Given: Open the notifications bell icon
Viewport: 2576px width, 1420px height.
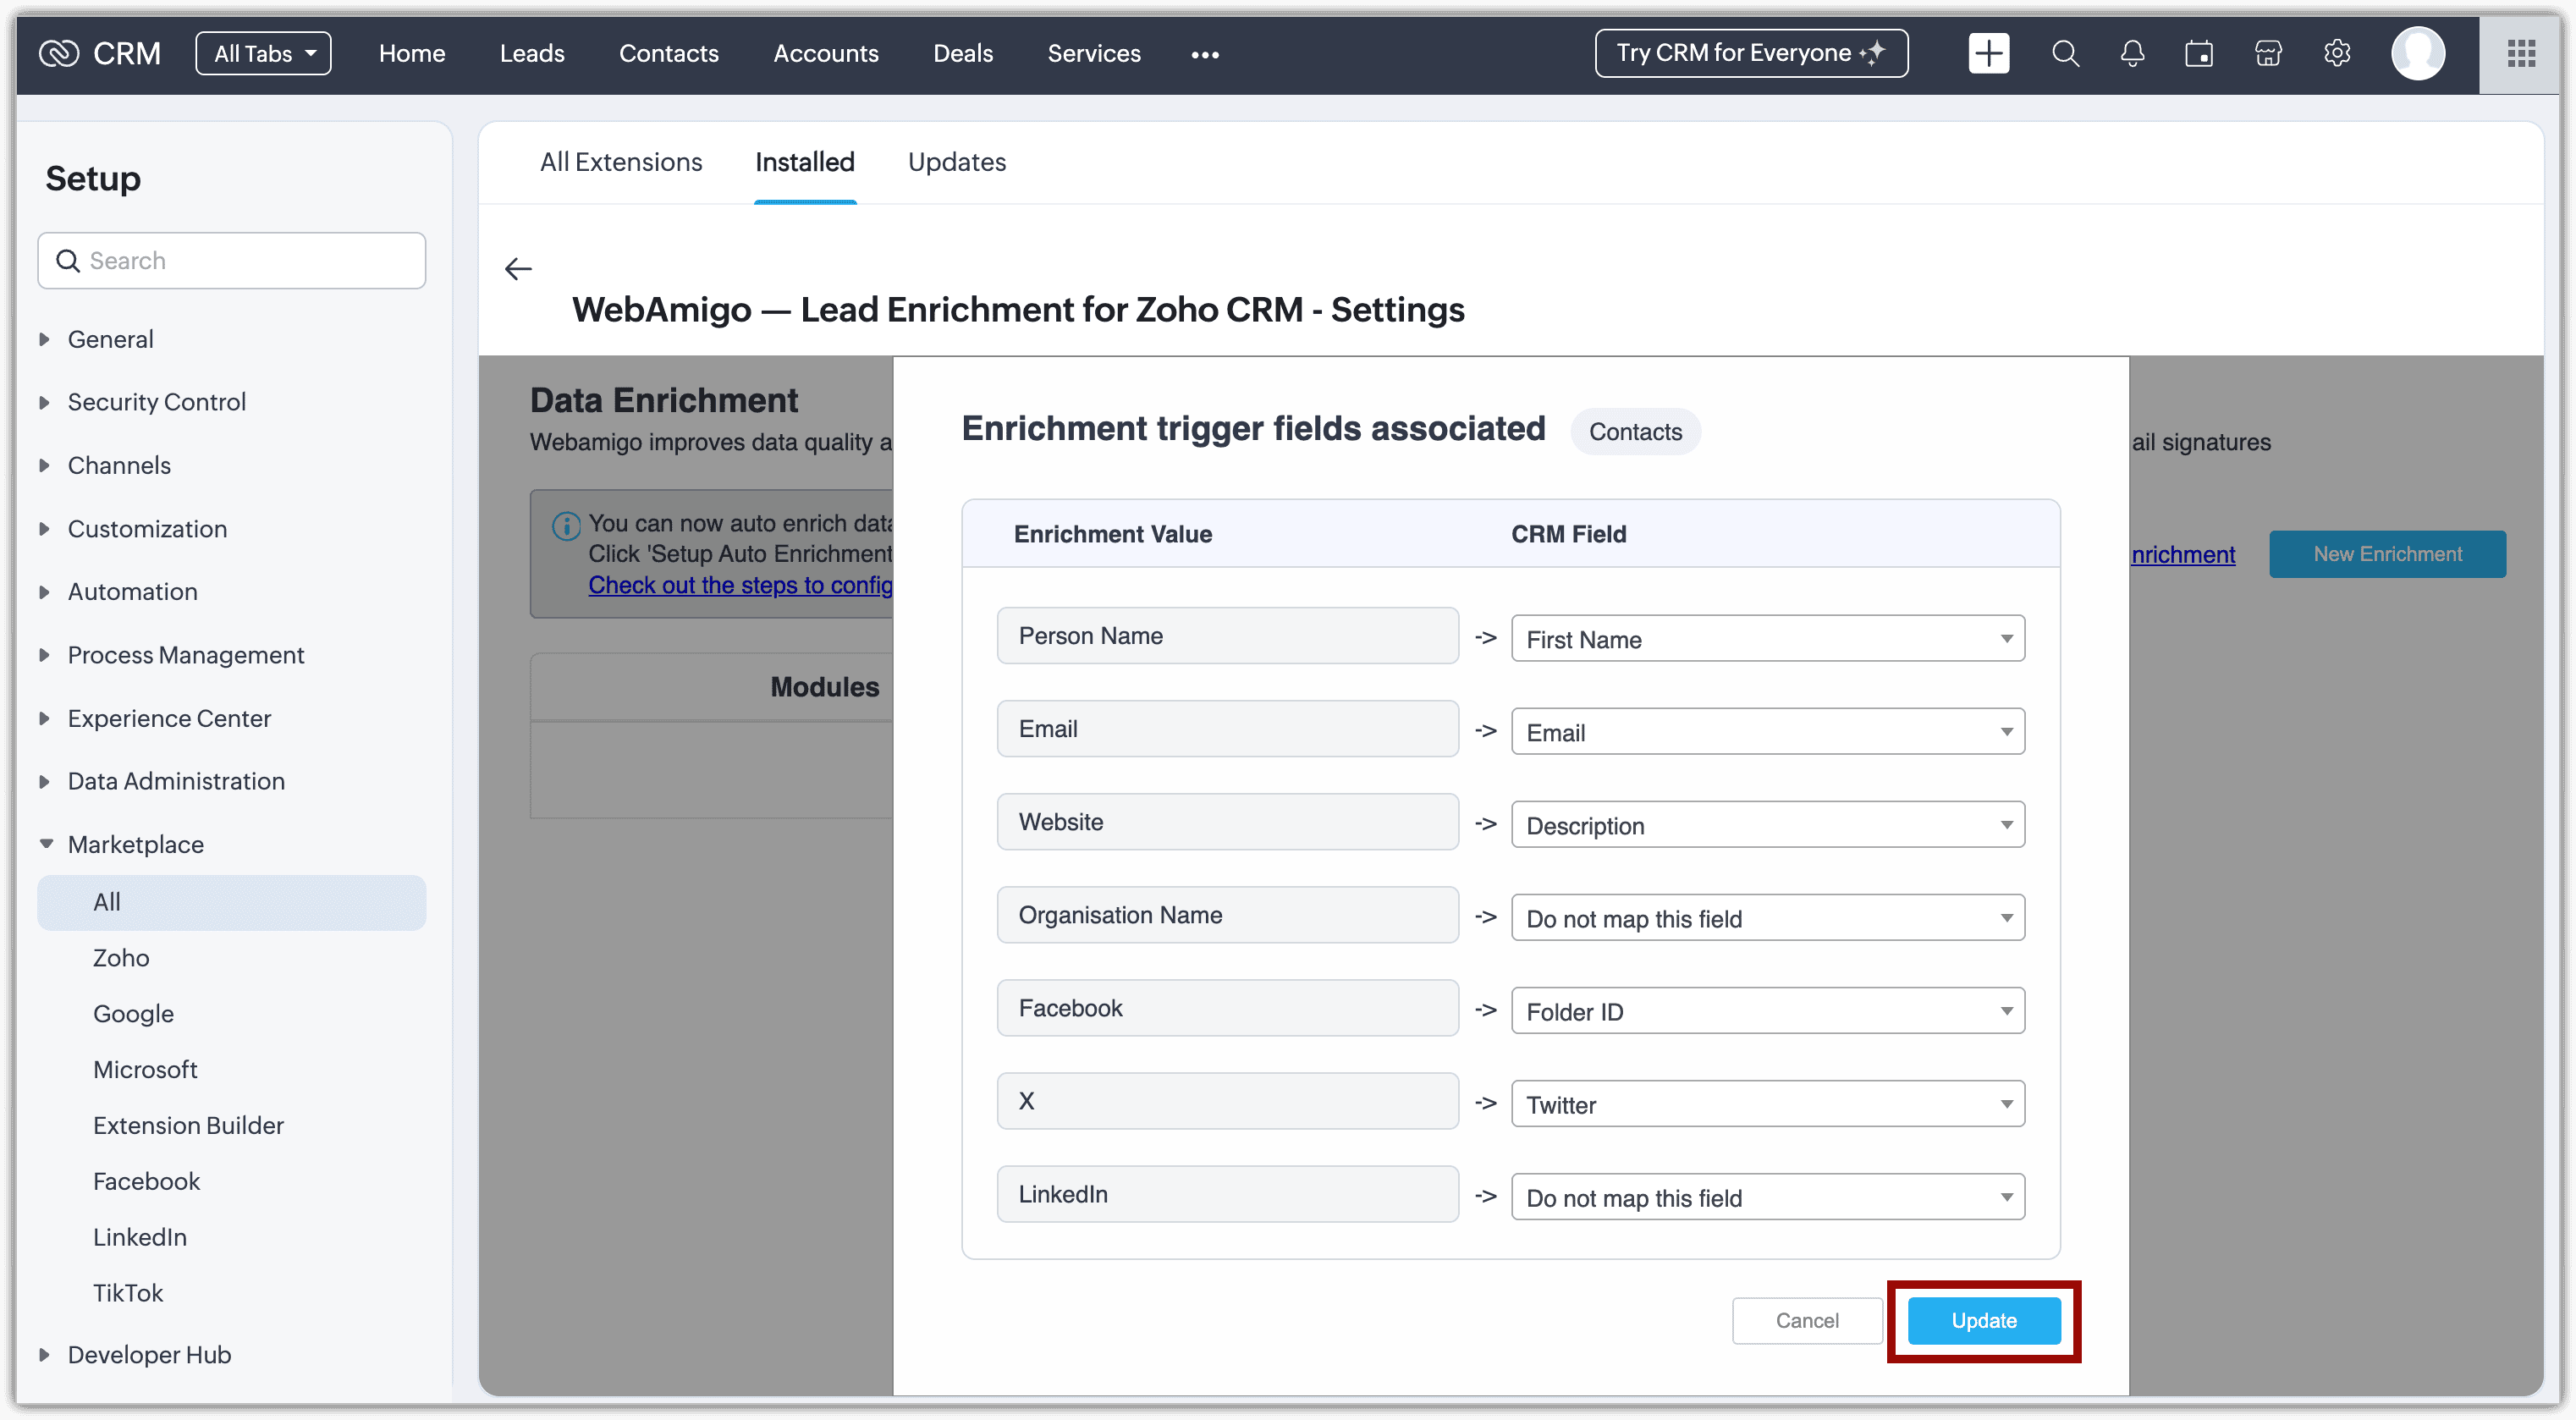Looking at the screenshot, I should 2132,53.
